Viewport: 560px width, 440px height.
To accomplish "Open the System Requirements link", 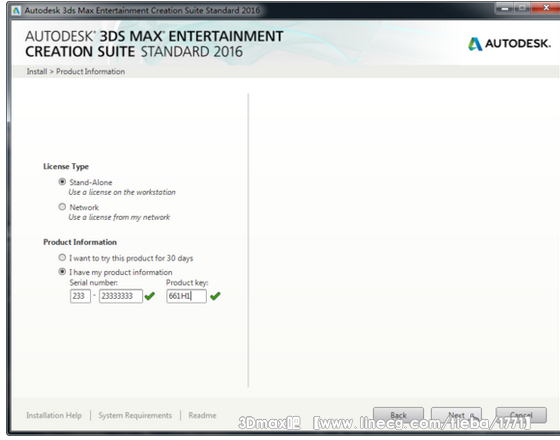I will click(135, 415).
